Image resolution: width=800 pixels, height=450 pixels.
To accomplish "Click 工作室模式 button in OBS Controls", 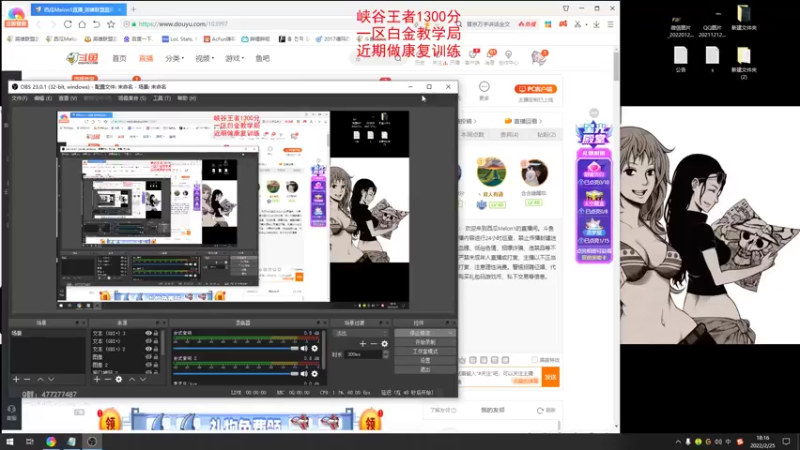I will tap(425, 352).
